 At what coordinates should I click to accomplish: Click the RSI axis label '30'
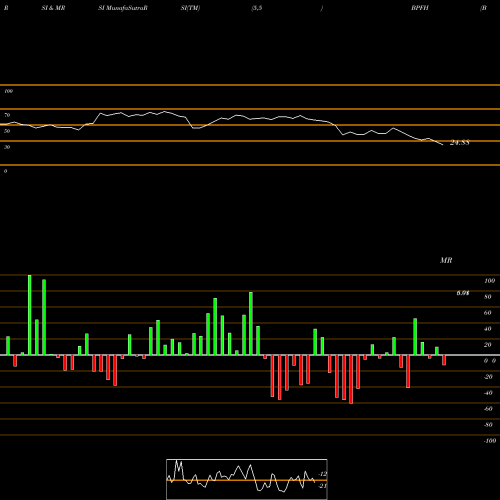coord(7,147)
